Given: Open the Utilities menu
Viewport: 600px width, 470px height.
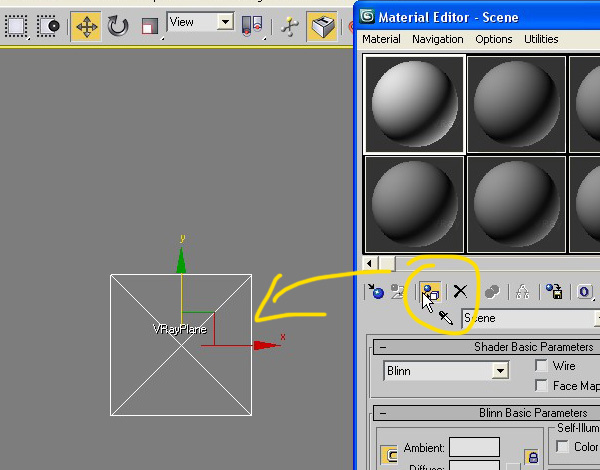Looking at the screenshot, I should tap(541, 39).
